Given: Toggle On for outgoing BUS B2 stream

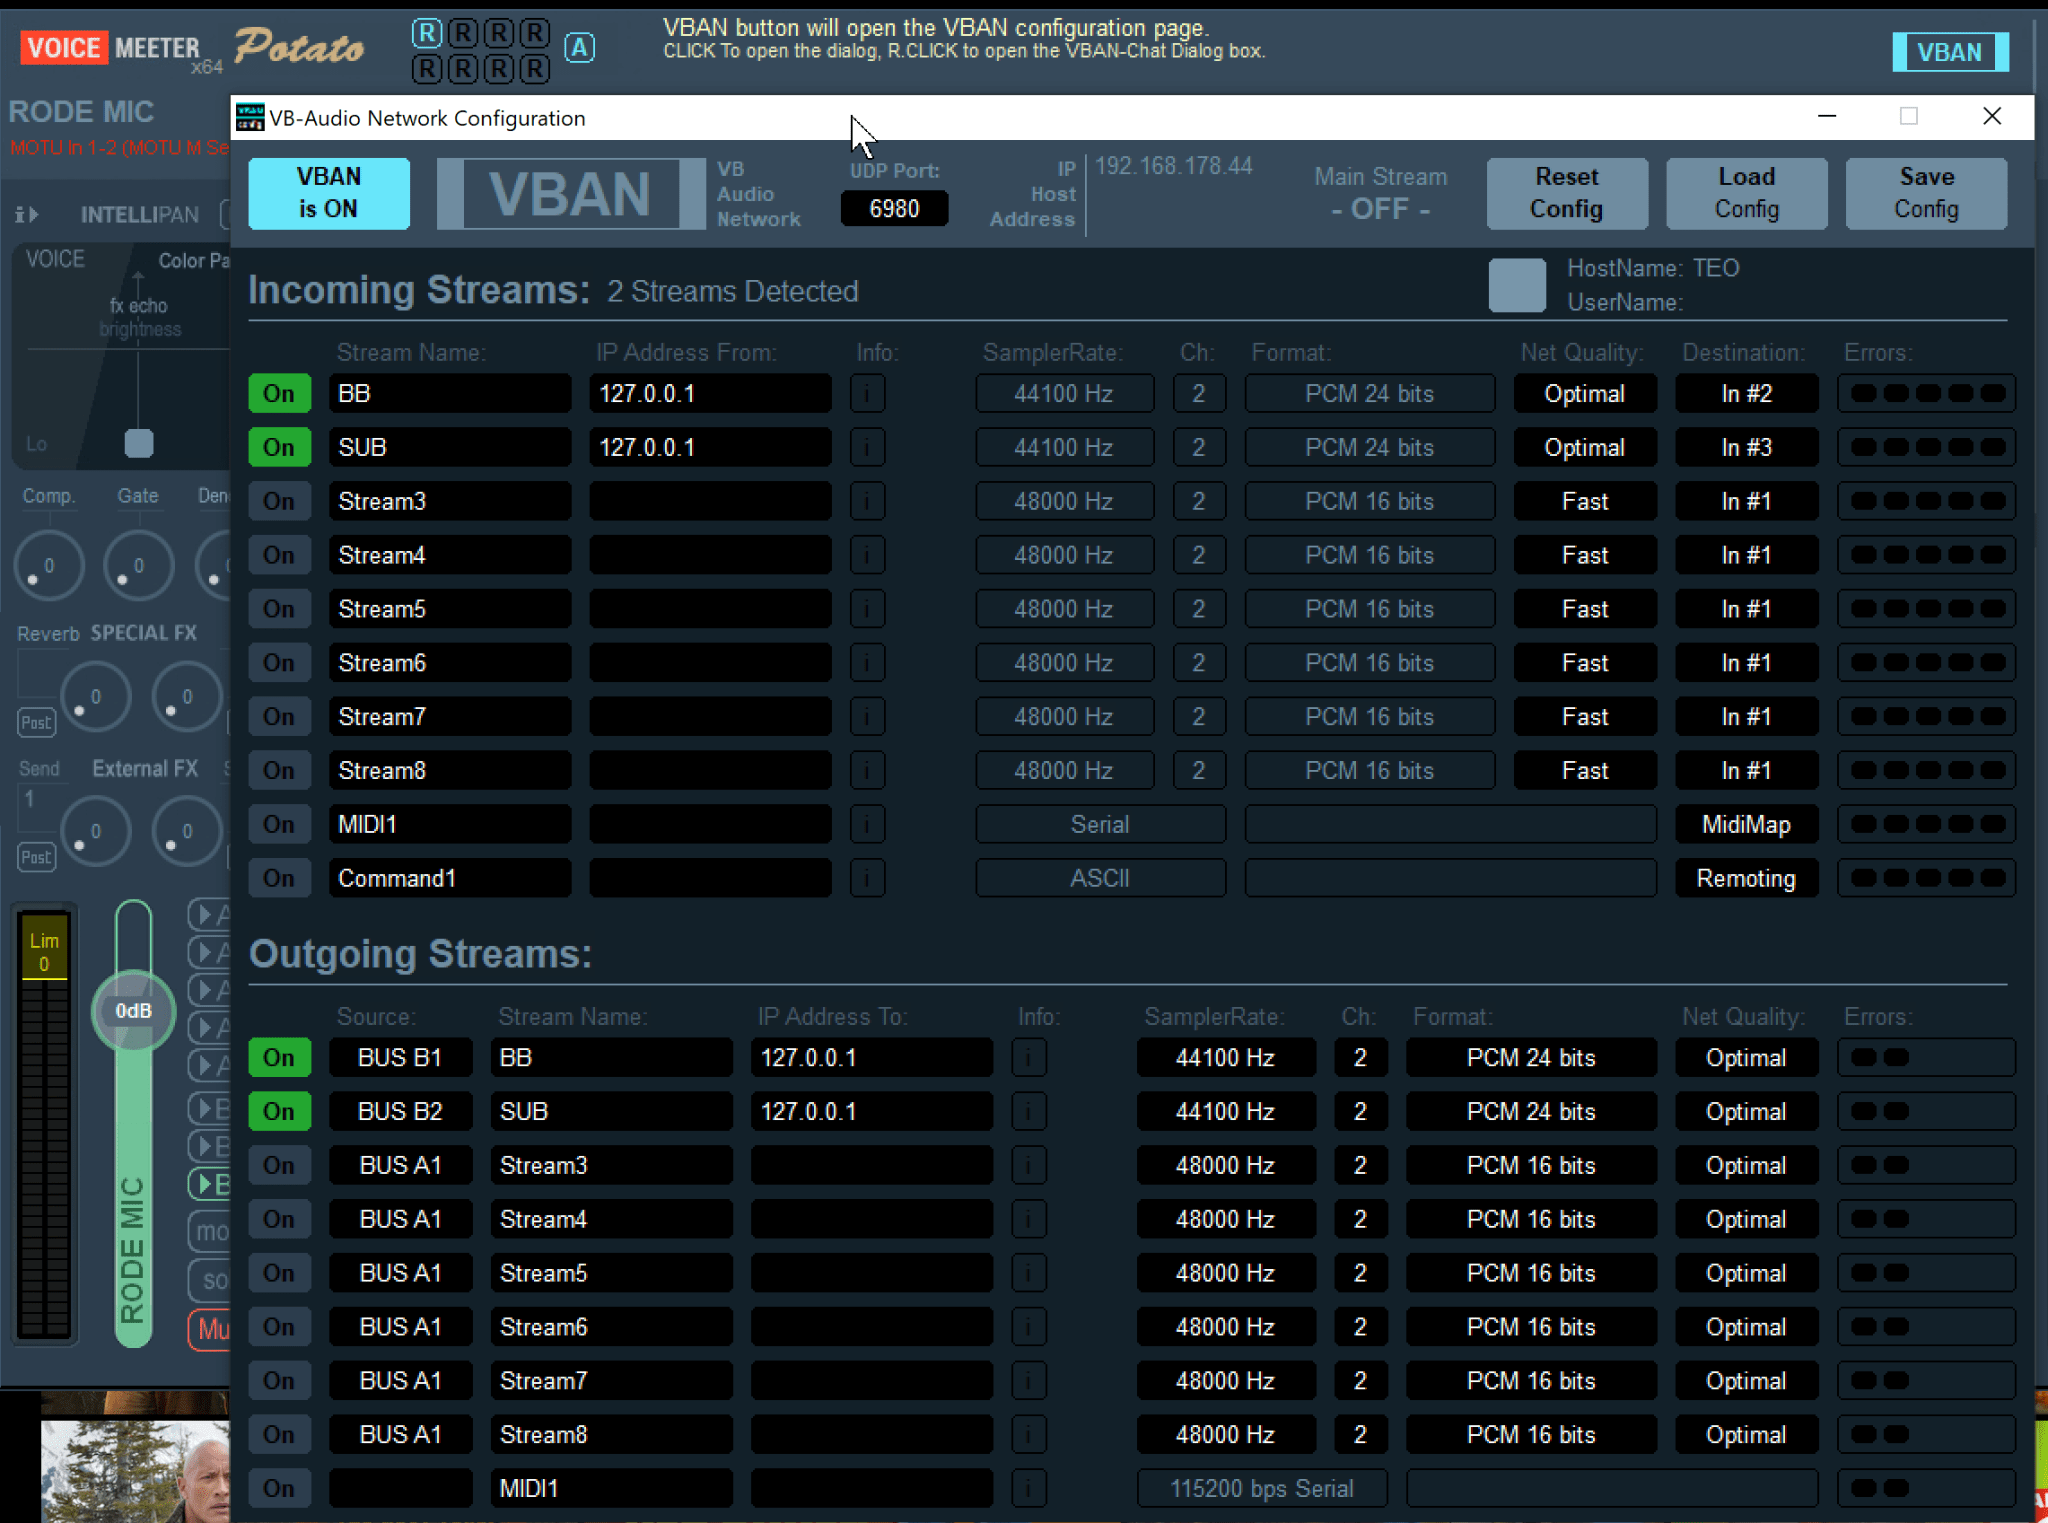Looking at the screenshot, I should [x=279, y=1112].
